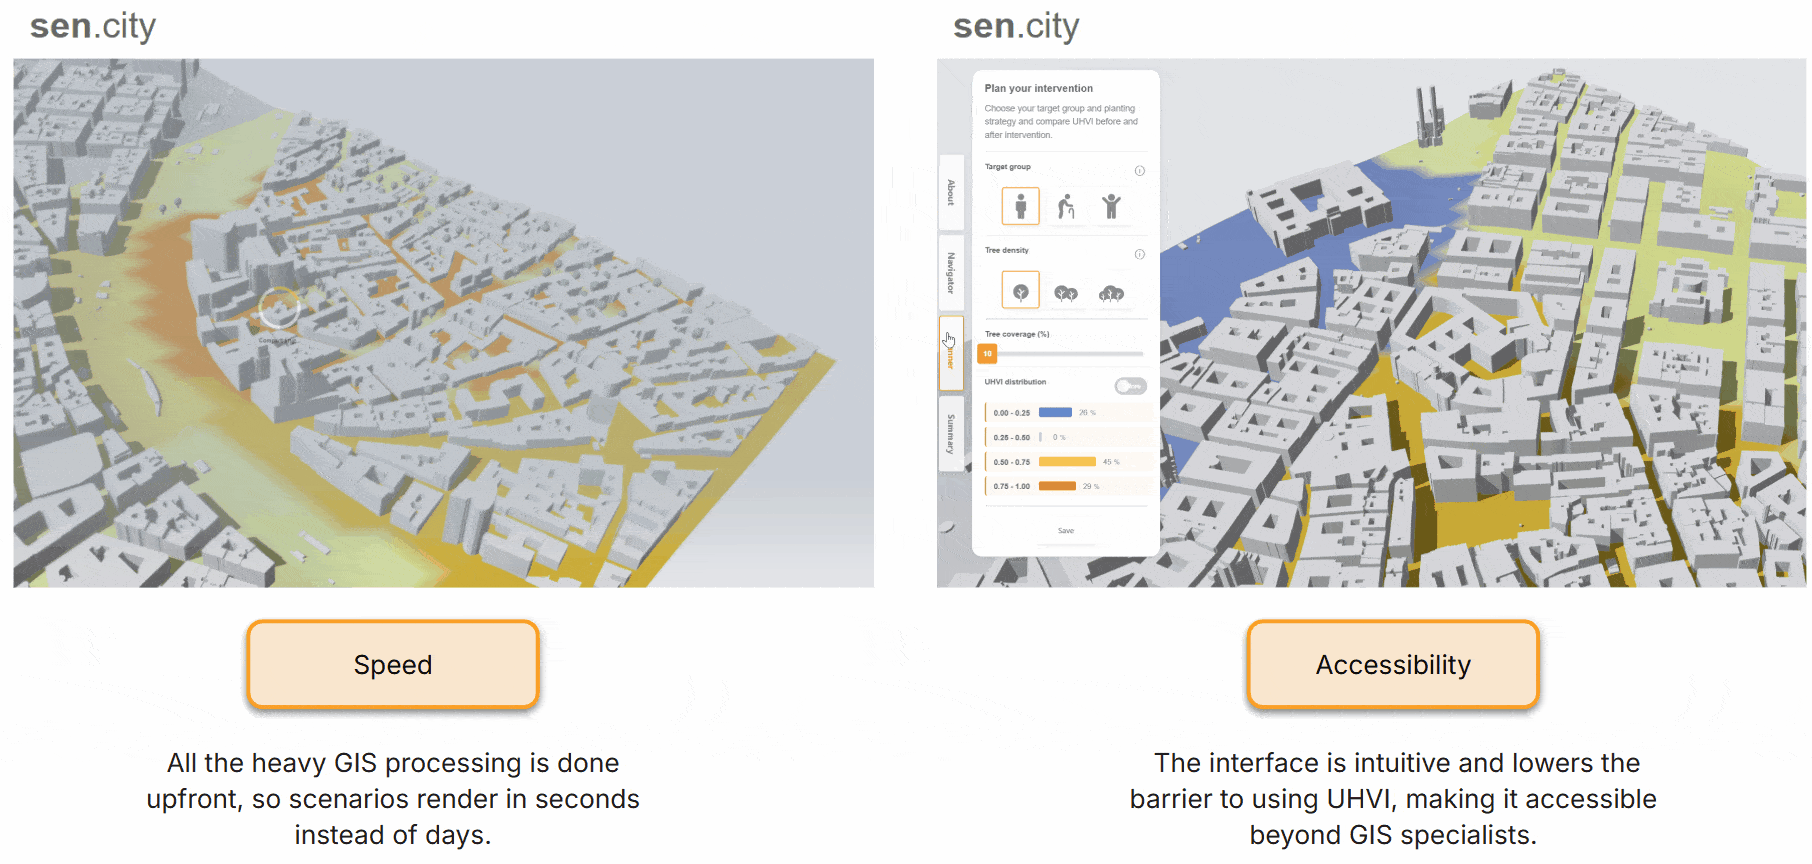The width and height of the screenshot is (1812, 864).
Task: Click the Tree coverage slider handle
Action: click(988, 354)
